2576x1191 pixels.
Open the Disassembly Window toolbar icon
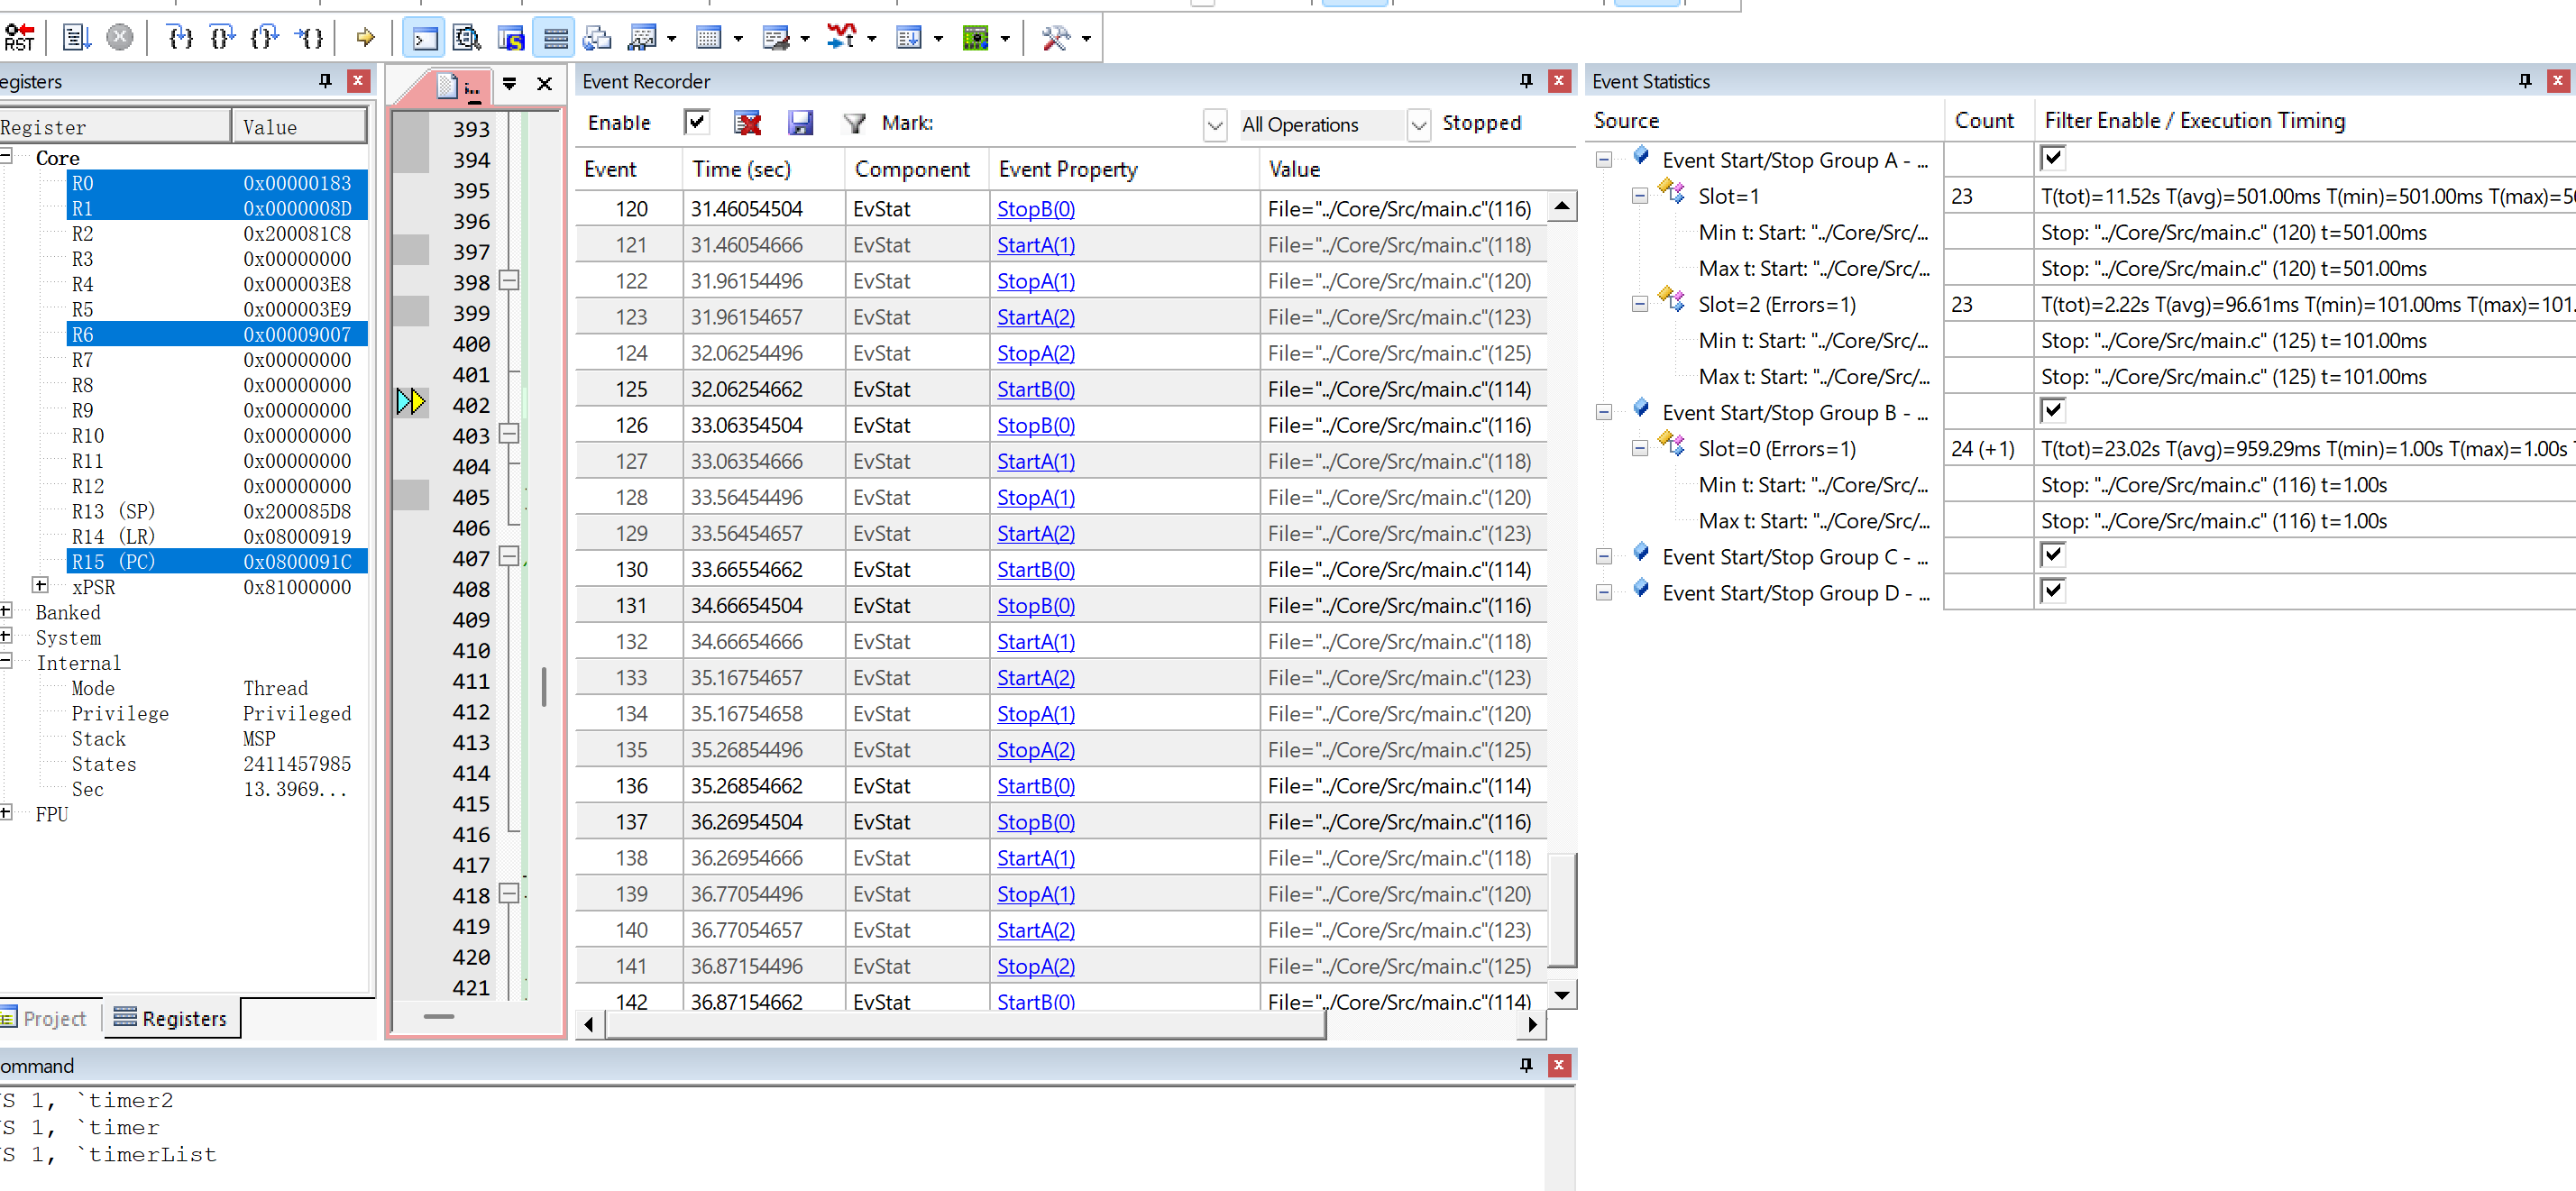[467, 38]
